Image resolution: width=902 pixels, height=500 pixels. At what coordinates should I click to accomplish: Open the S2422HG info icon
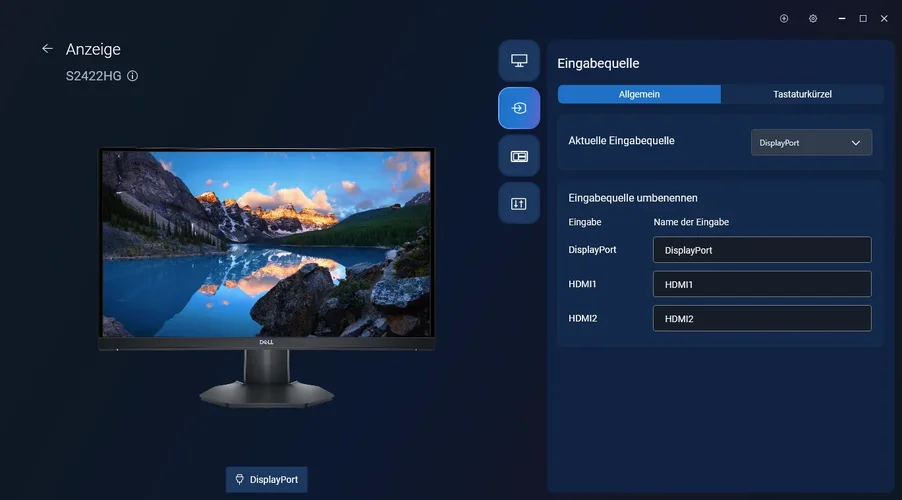(132, 76)
